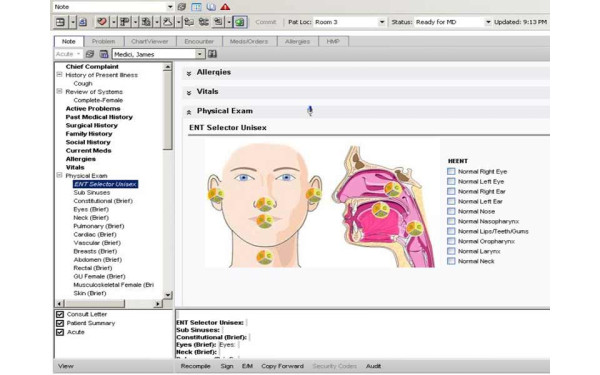Click the outline tree vertical scrollbar thumb
Viewport: 600px width, 375px height.
pyautogui.click(x=168, y=110)
